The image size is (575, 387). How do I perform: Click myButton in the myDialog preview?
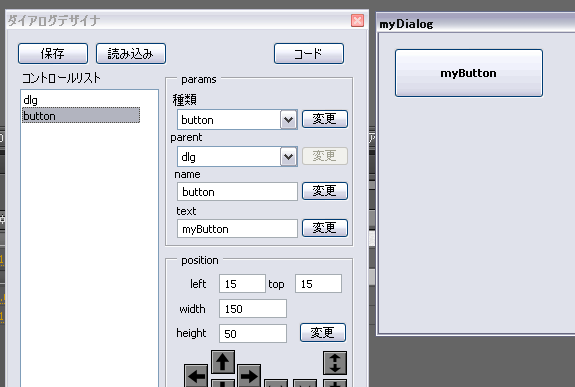469,73
